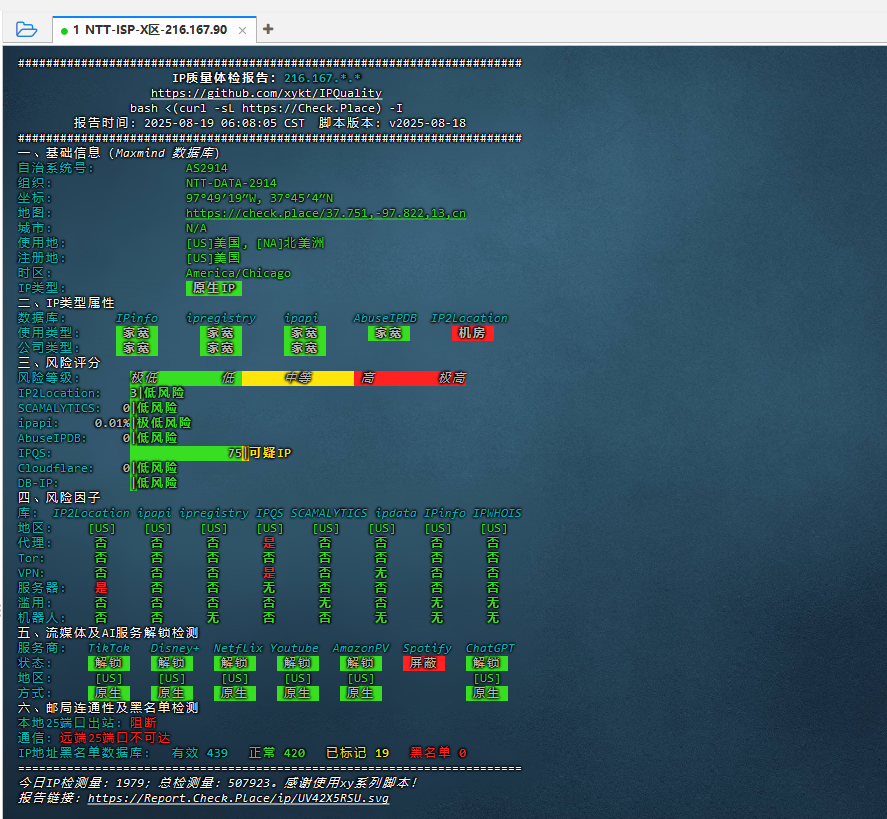The width and height of the screenshot is (887, 819).
Task: Open the check.place map URL
Action: click(326, 213)
